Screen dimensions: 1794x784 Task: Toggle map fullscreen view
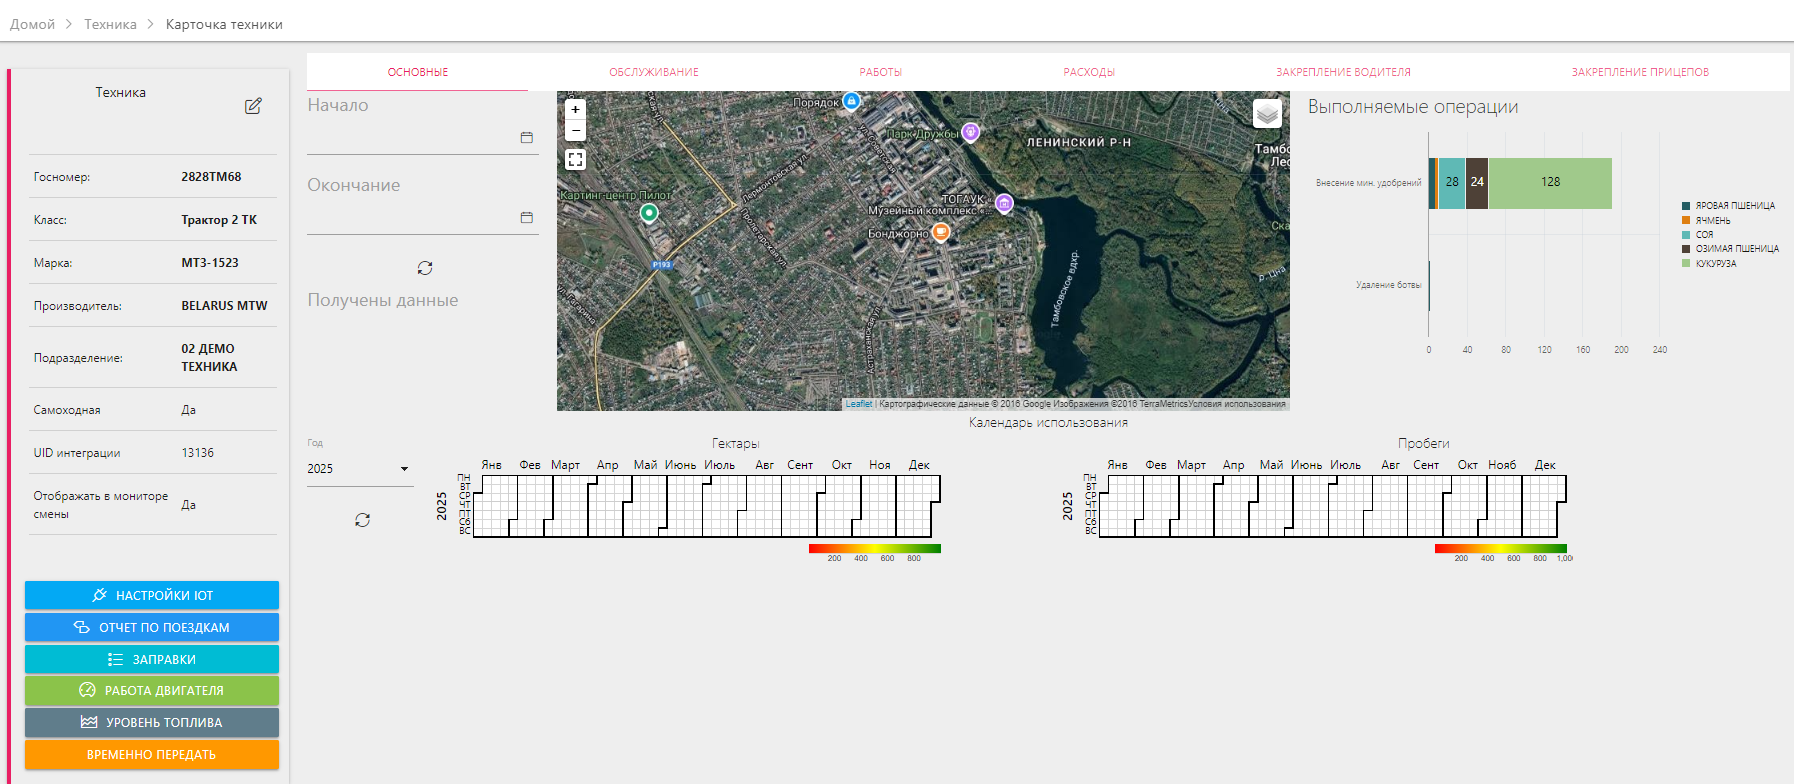coord(575,159)
